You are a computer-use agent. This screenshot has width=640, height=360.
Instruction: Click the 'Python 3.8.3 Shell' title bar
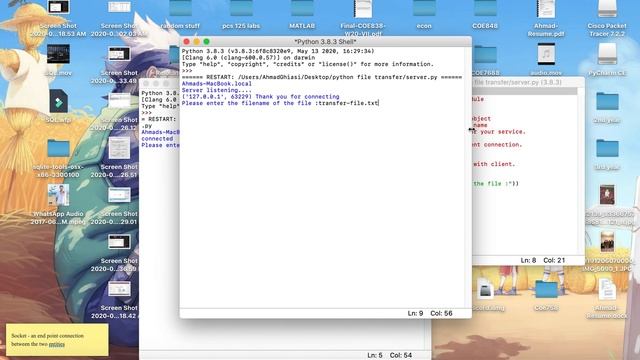[325, 42]
